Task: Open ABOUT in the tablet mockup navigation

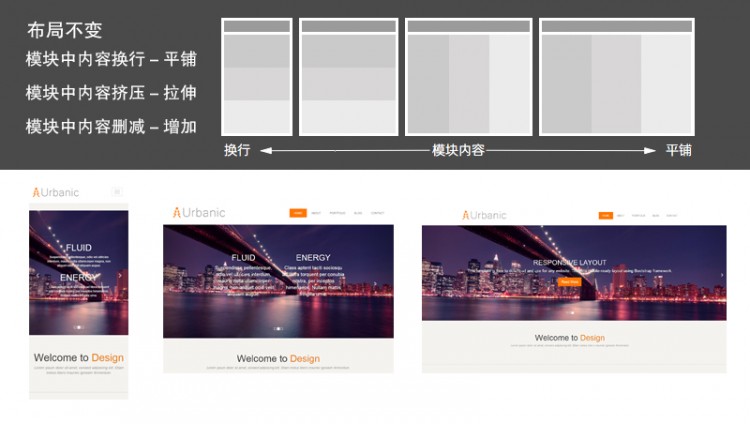Action: (316, 213)
